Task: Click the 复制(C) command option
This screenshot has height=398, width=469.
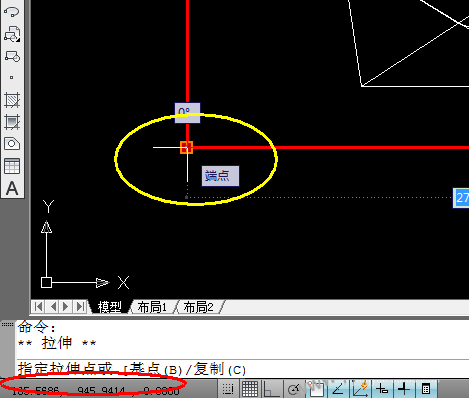Action: pyautogui.click(x=219, y=369)
